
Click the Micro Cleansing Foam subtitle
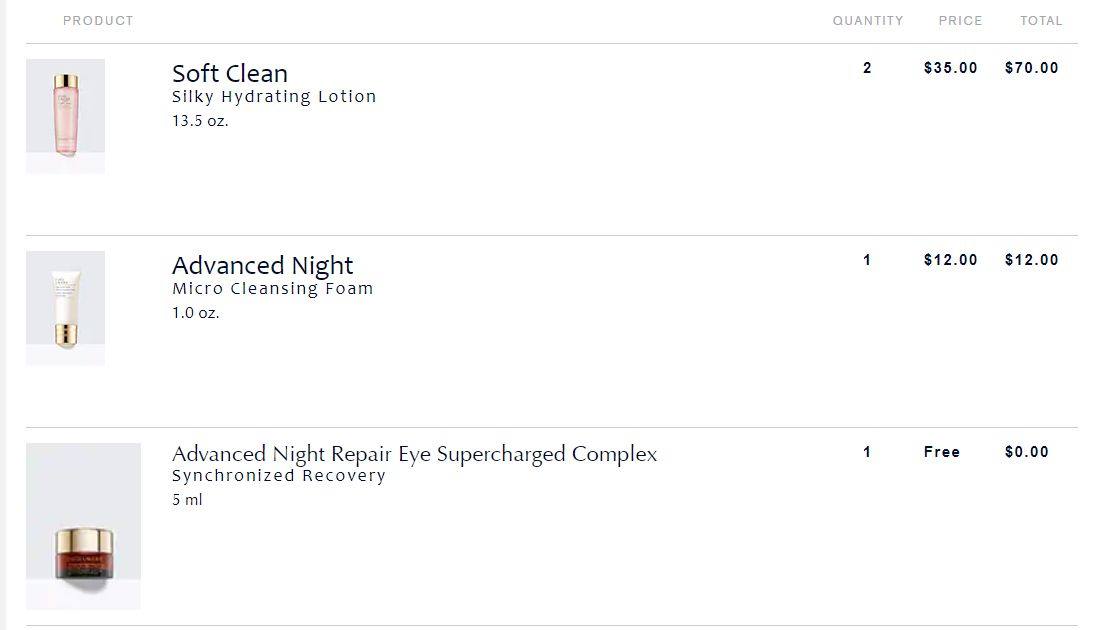tap(272, 288)
